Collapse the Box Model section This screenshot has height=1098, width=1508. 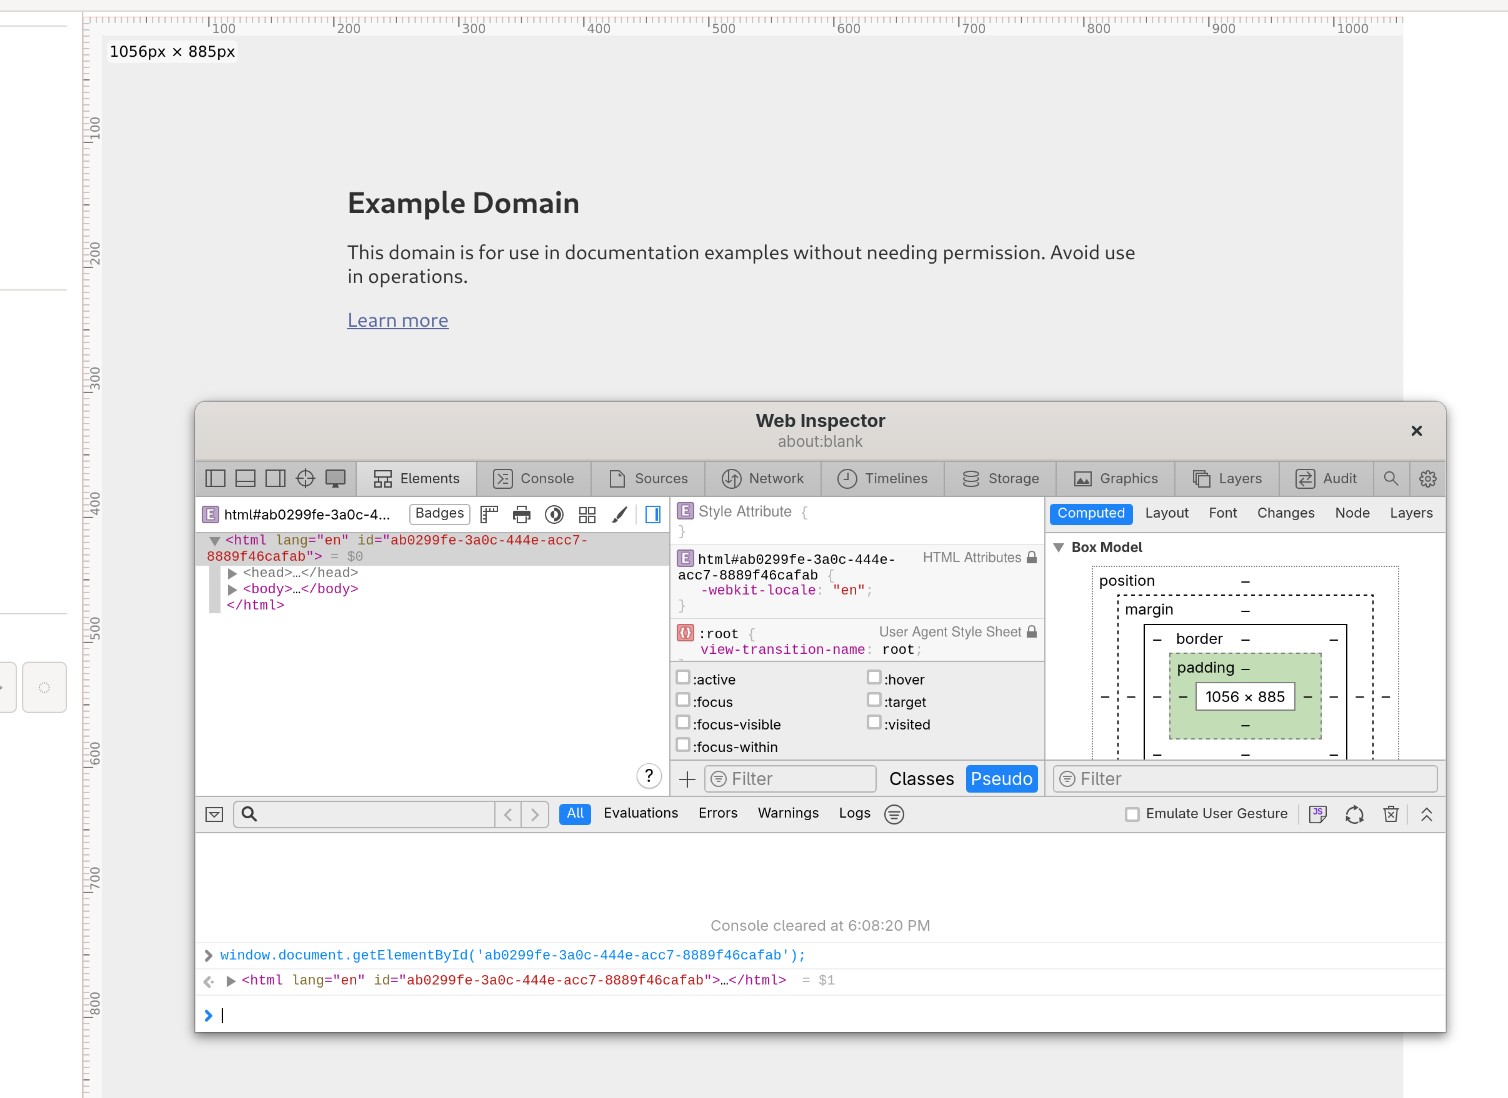[x=1058, y=548]
